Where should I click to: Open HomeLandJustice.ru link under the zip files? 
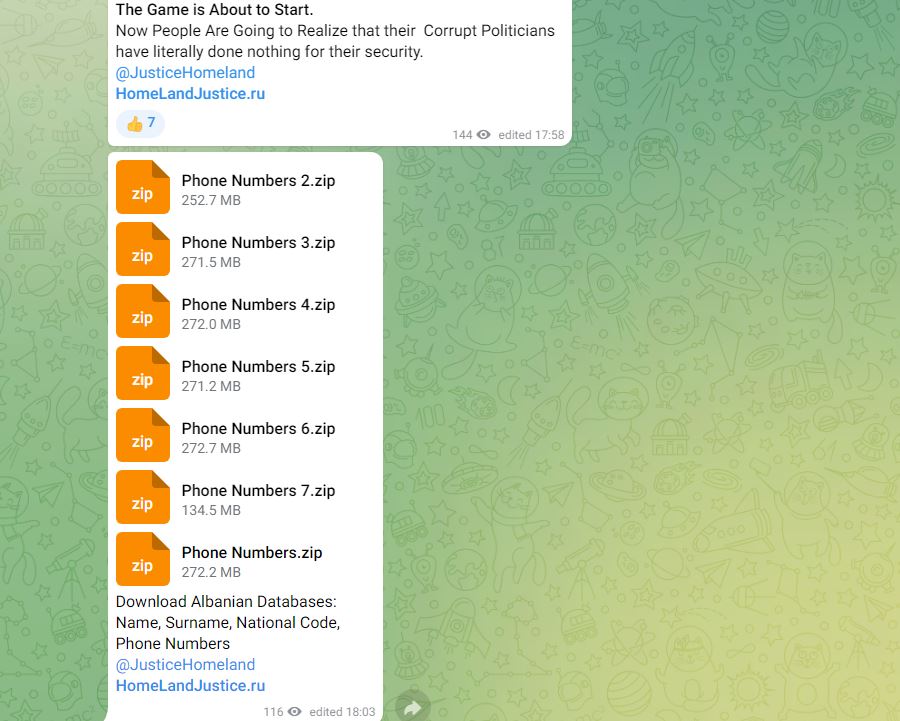pos(191,685)
